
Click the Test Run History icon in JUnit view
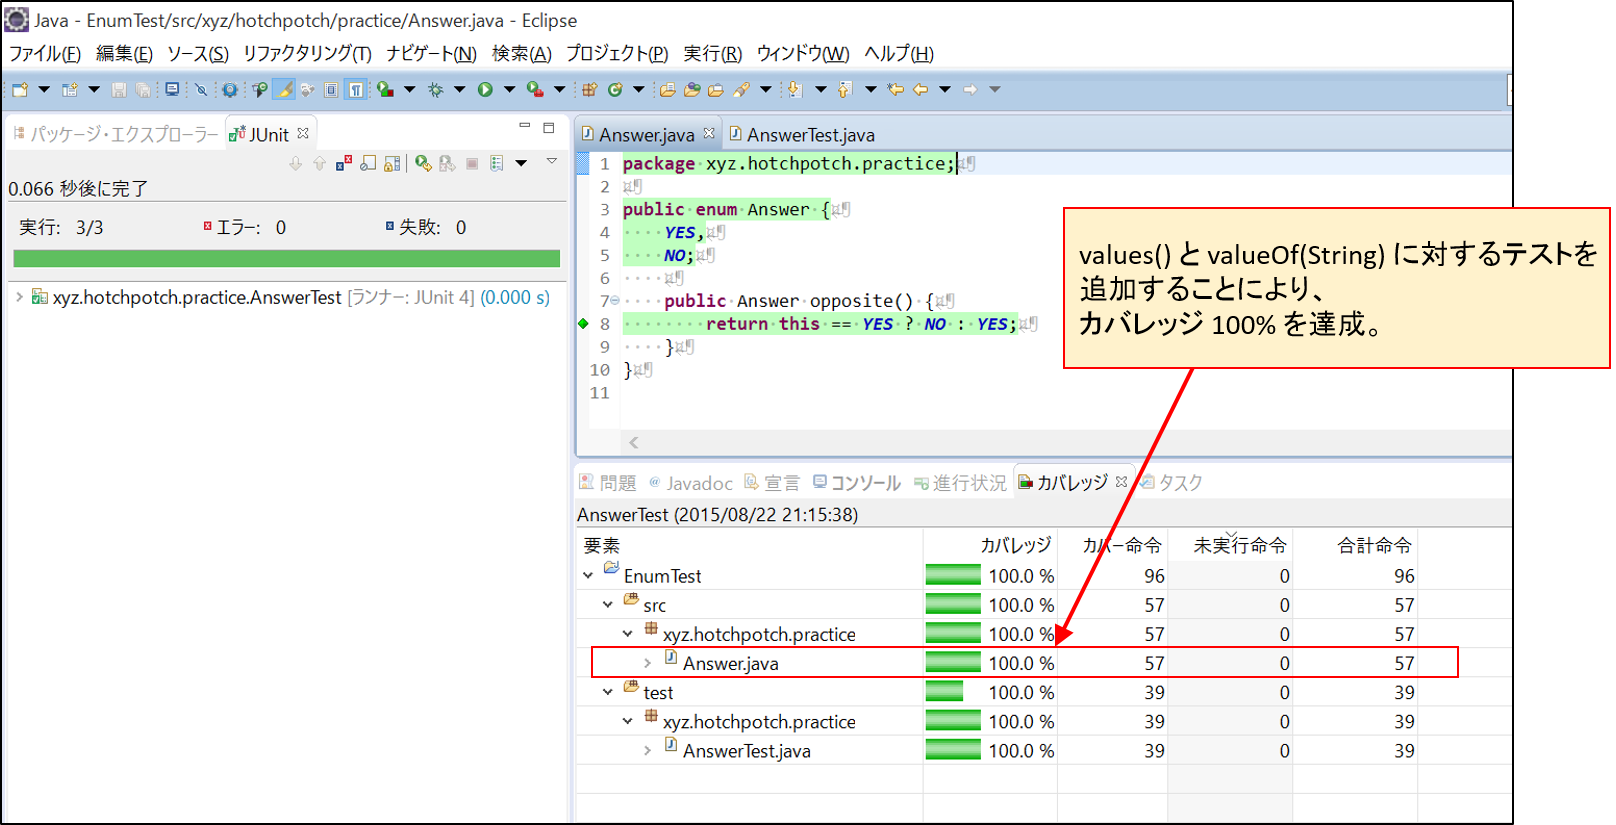point(497,163)
